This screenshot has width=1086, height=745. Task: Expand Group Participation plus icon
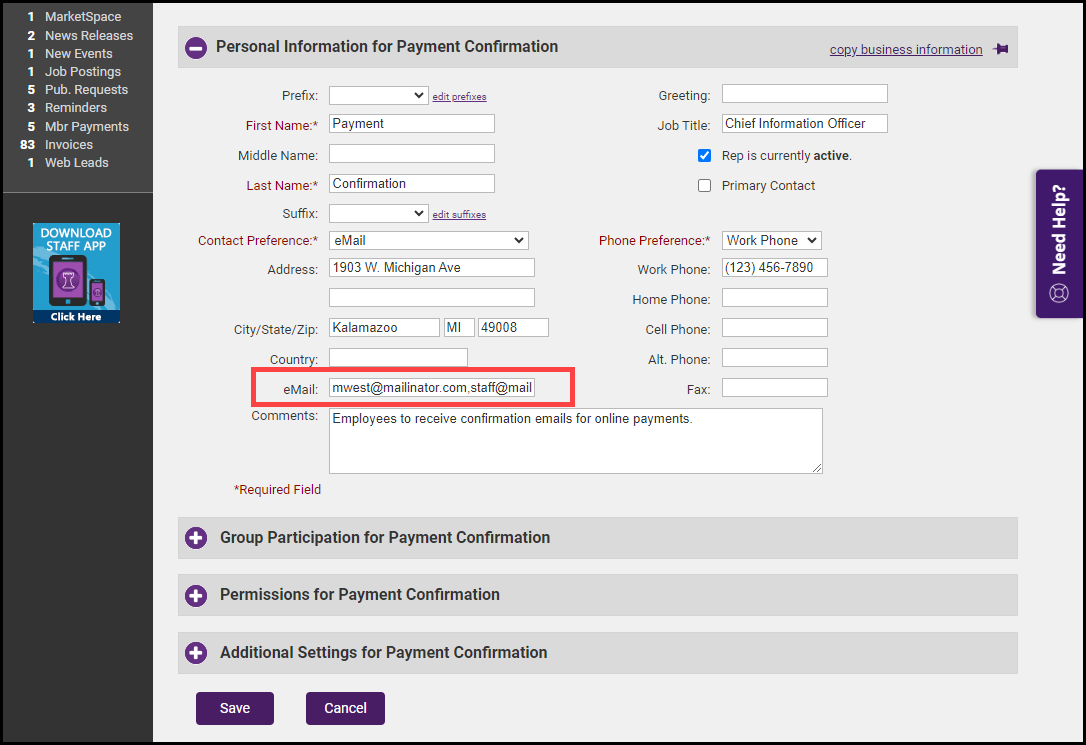[x=196, y=538]
